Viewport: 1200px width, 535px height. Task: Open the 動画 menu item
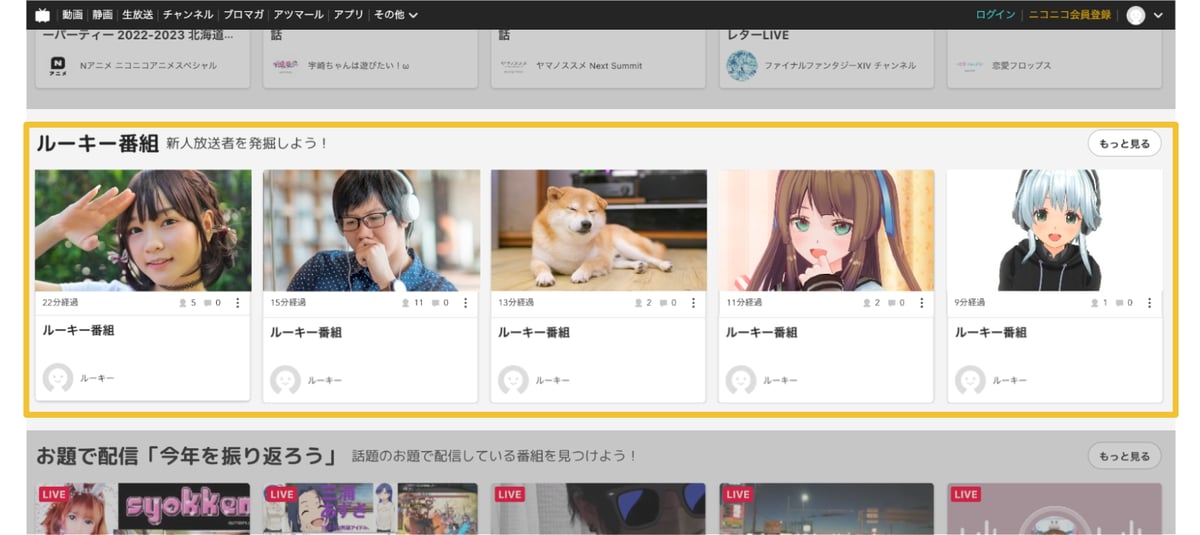[x=72, y=15]
